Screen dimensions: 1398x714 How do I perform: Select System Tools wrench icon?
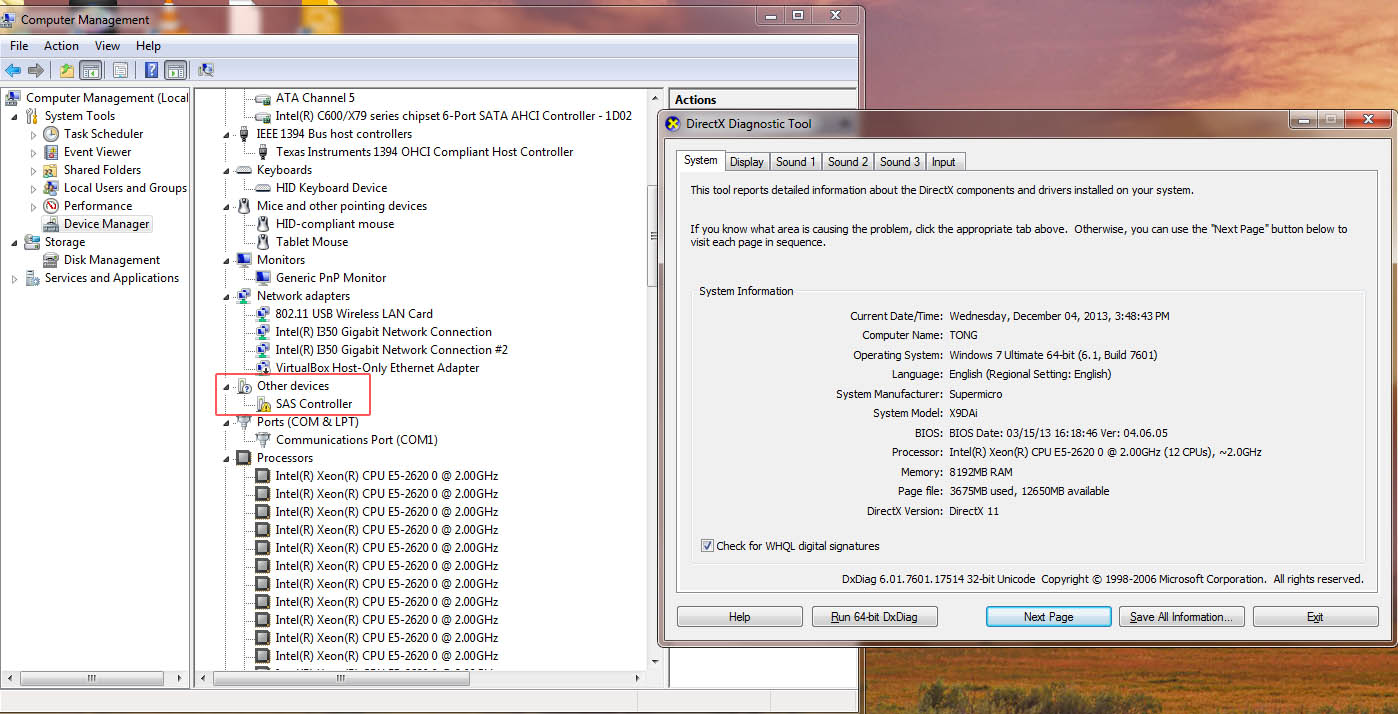(x=32, y=116)
